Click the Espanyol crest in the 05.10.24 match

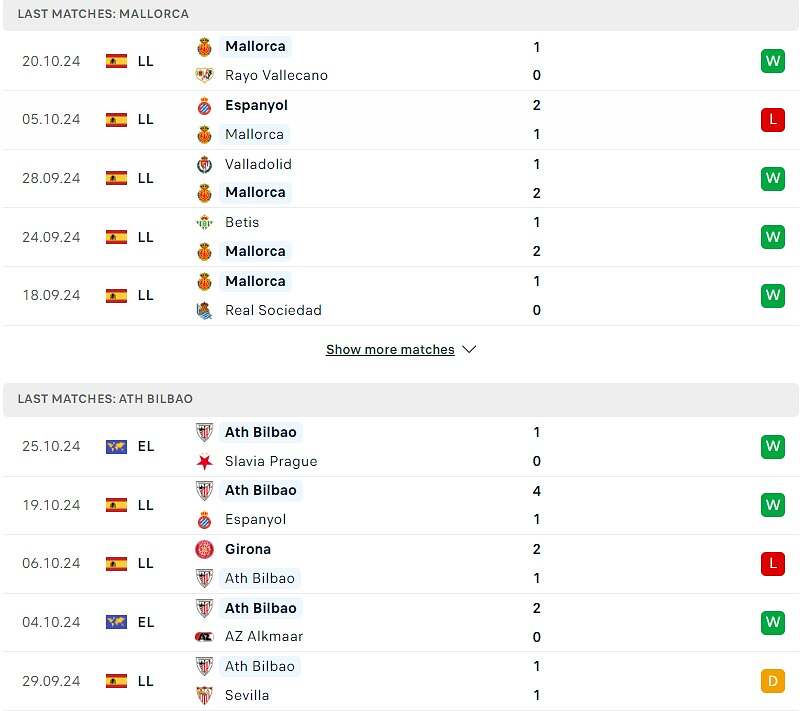(204, 105)
